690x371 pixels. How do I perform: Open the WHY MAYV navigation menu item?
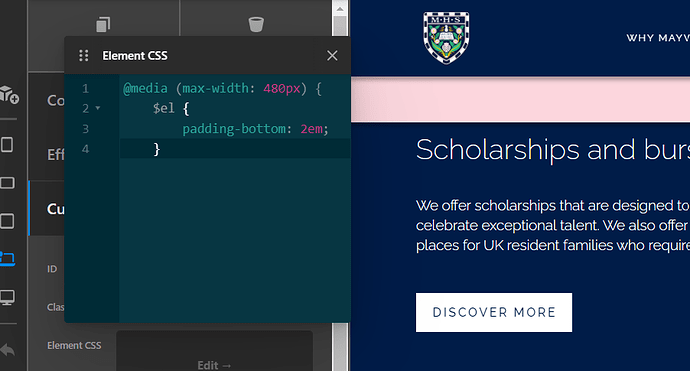[x=658, y=38]
